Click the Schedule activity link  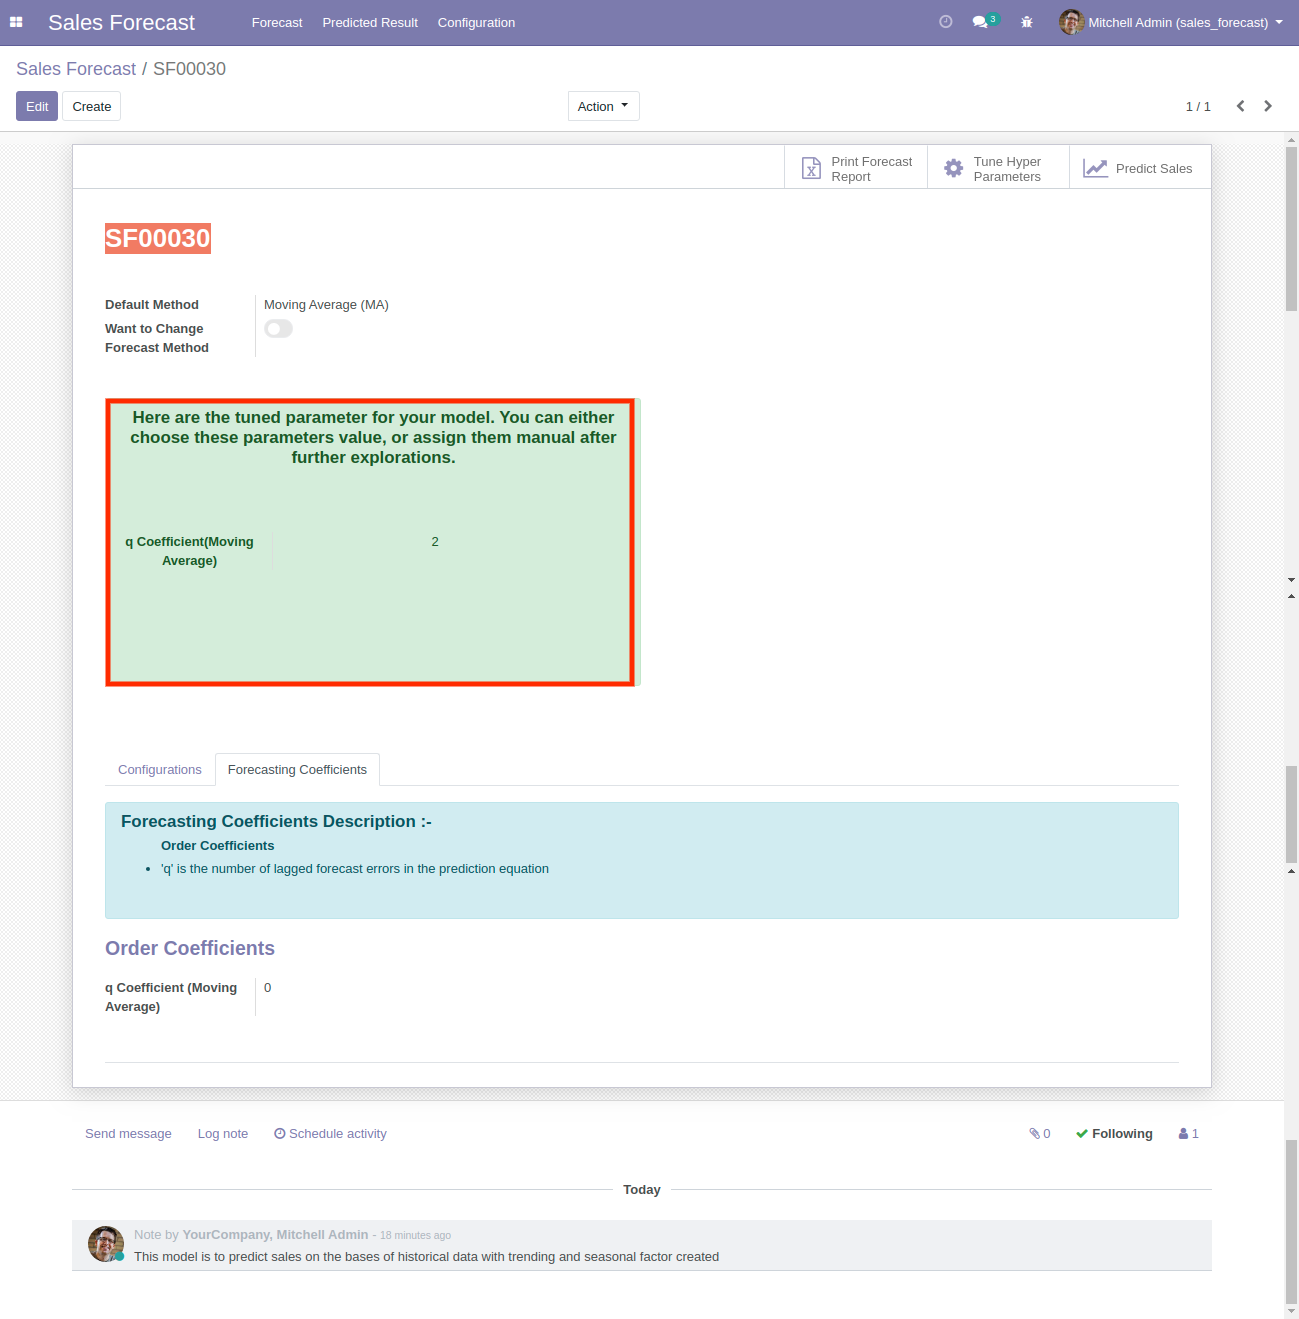(331, 1133)
